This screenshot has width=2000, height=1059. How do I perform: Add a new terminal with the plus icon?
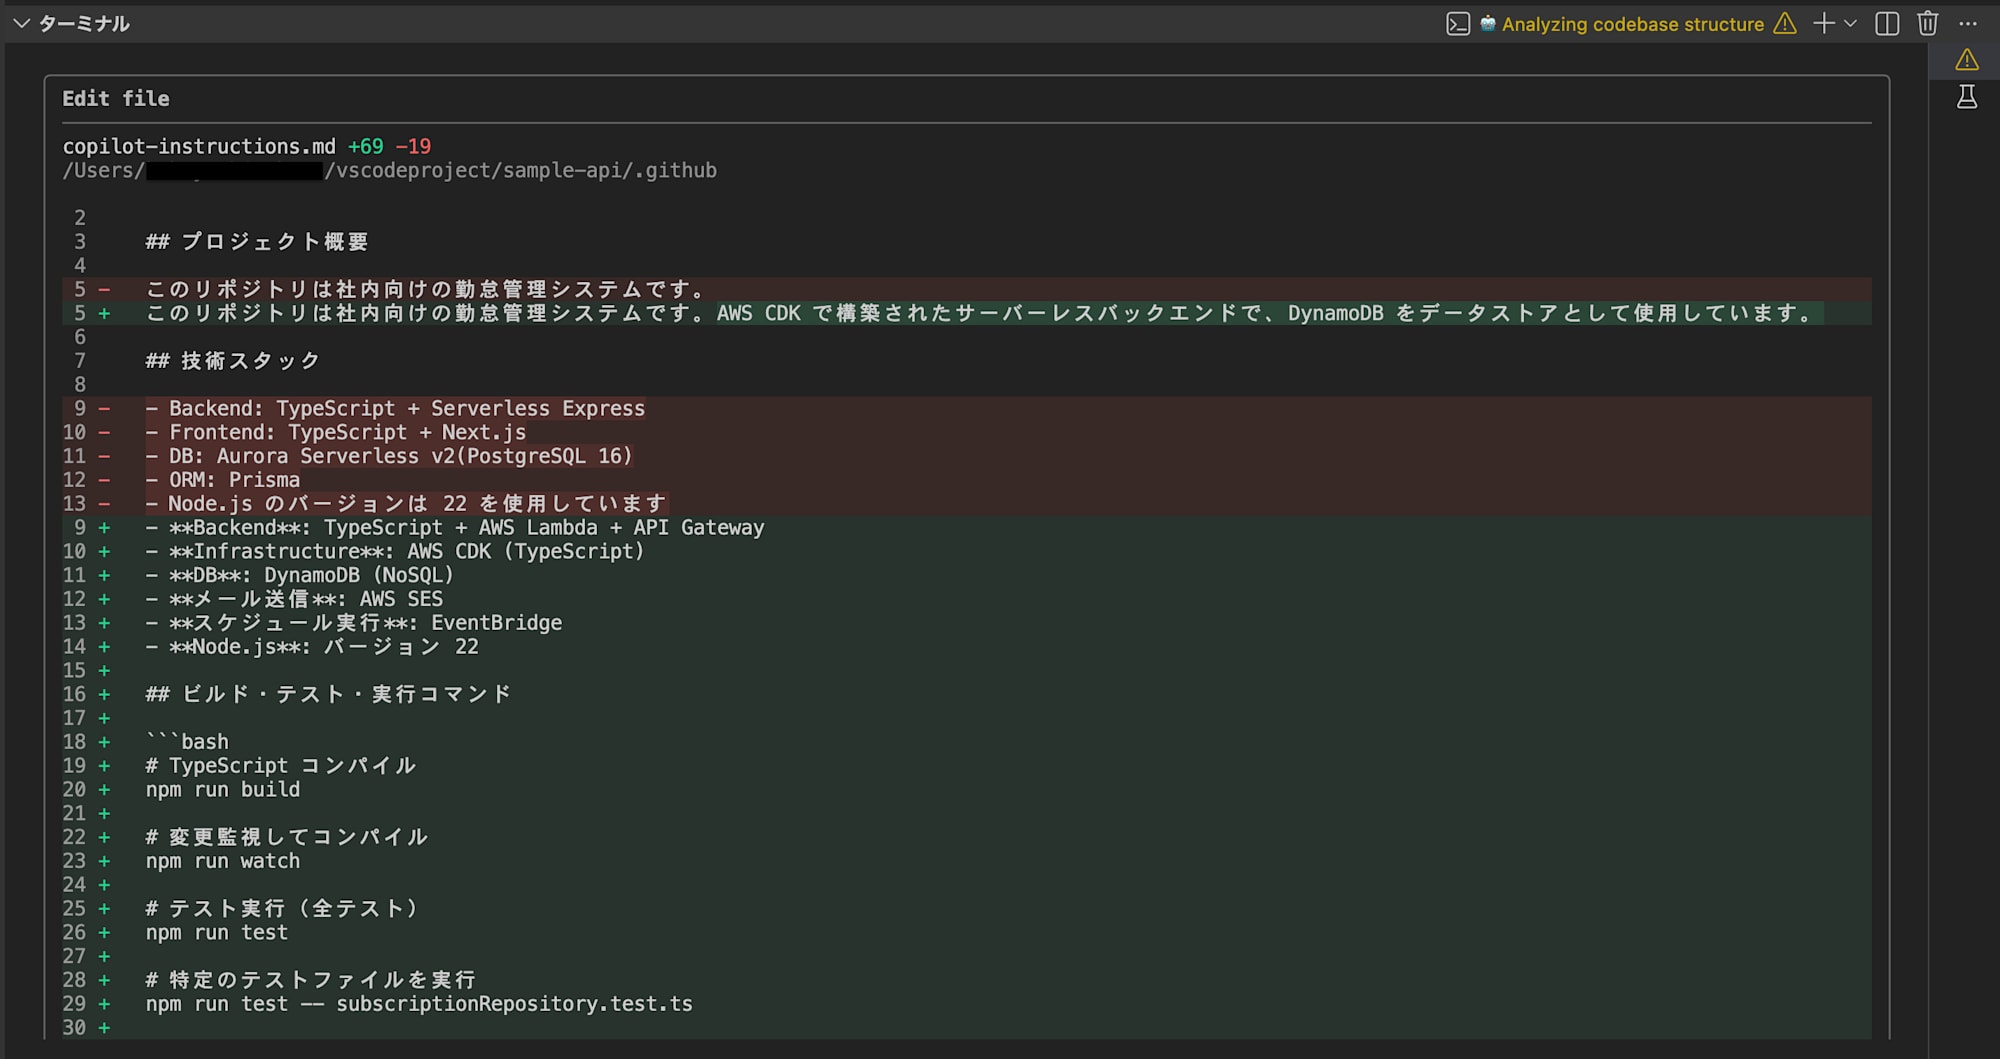(1824, 23)
